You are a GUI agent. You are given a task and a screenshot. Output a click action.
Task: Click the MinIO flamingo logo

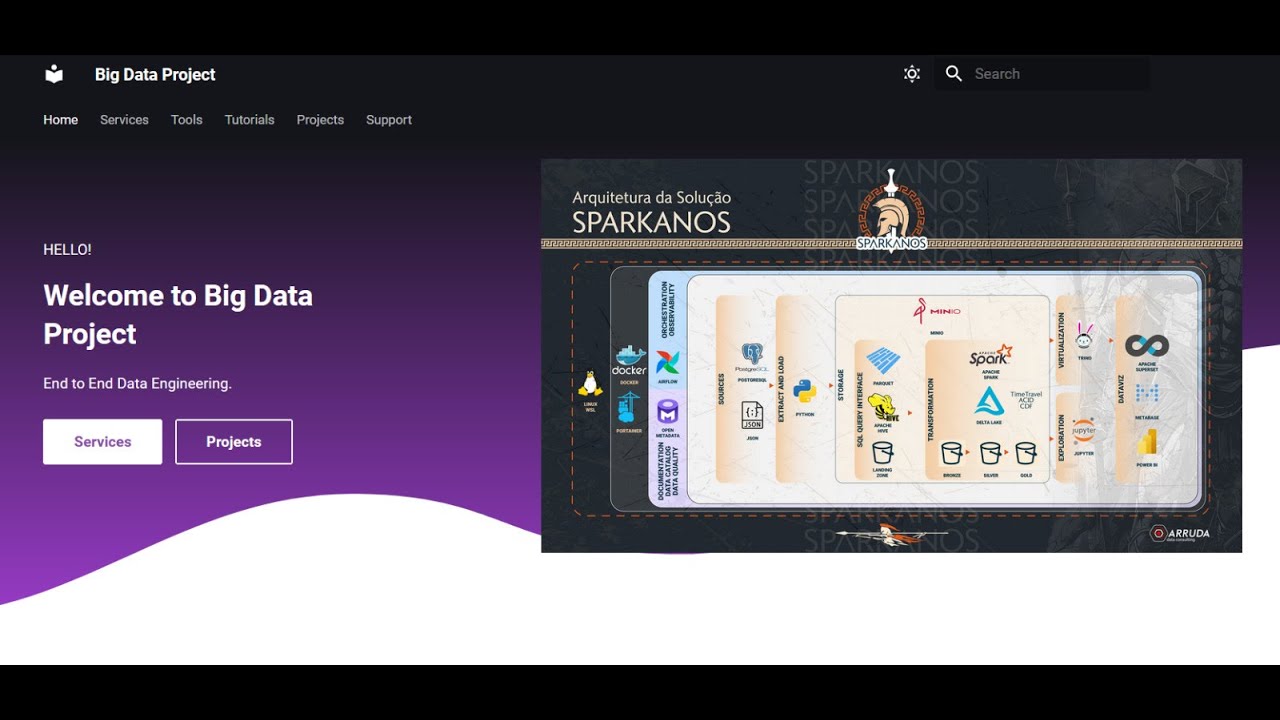937,312
